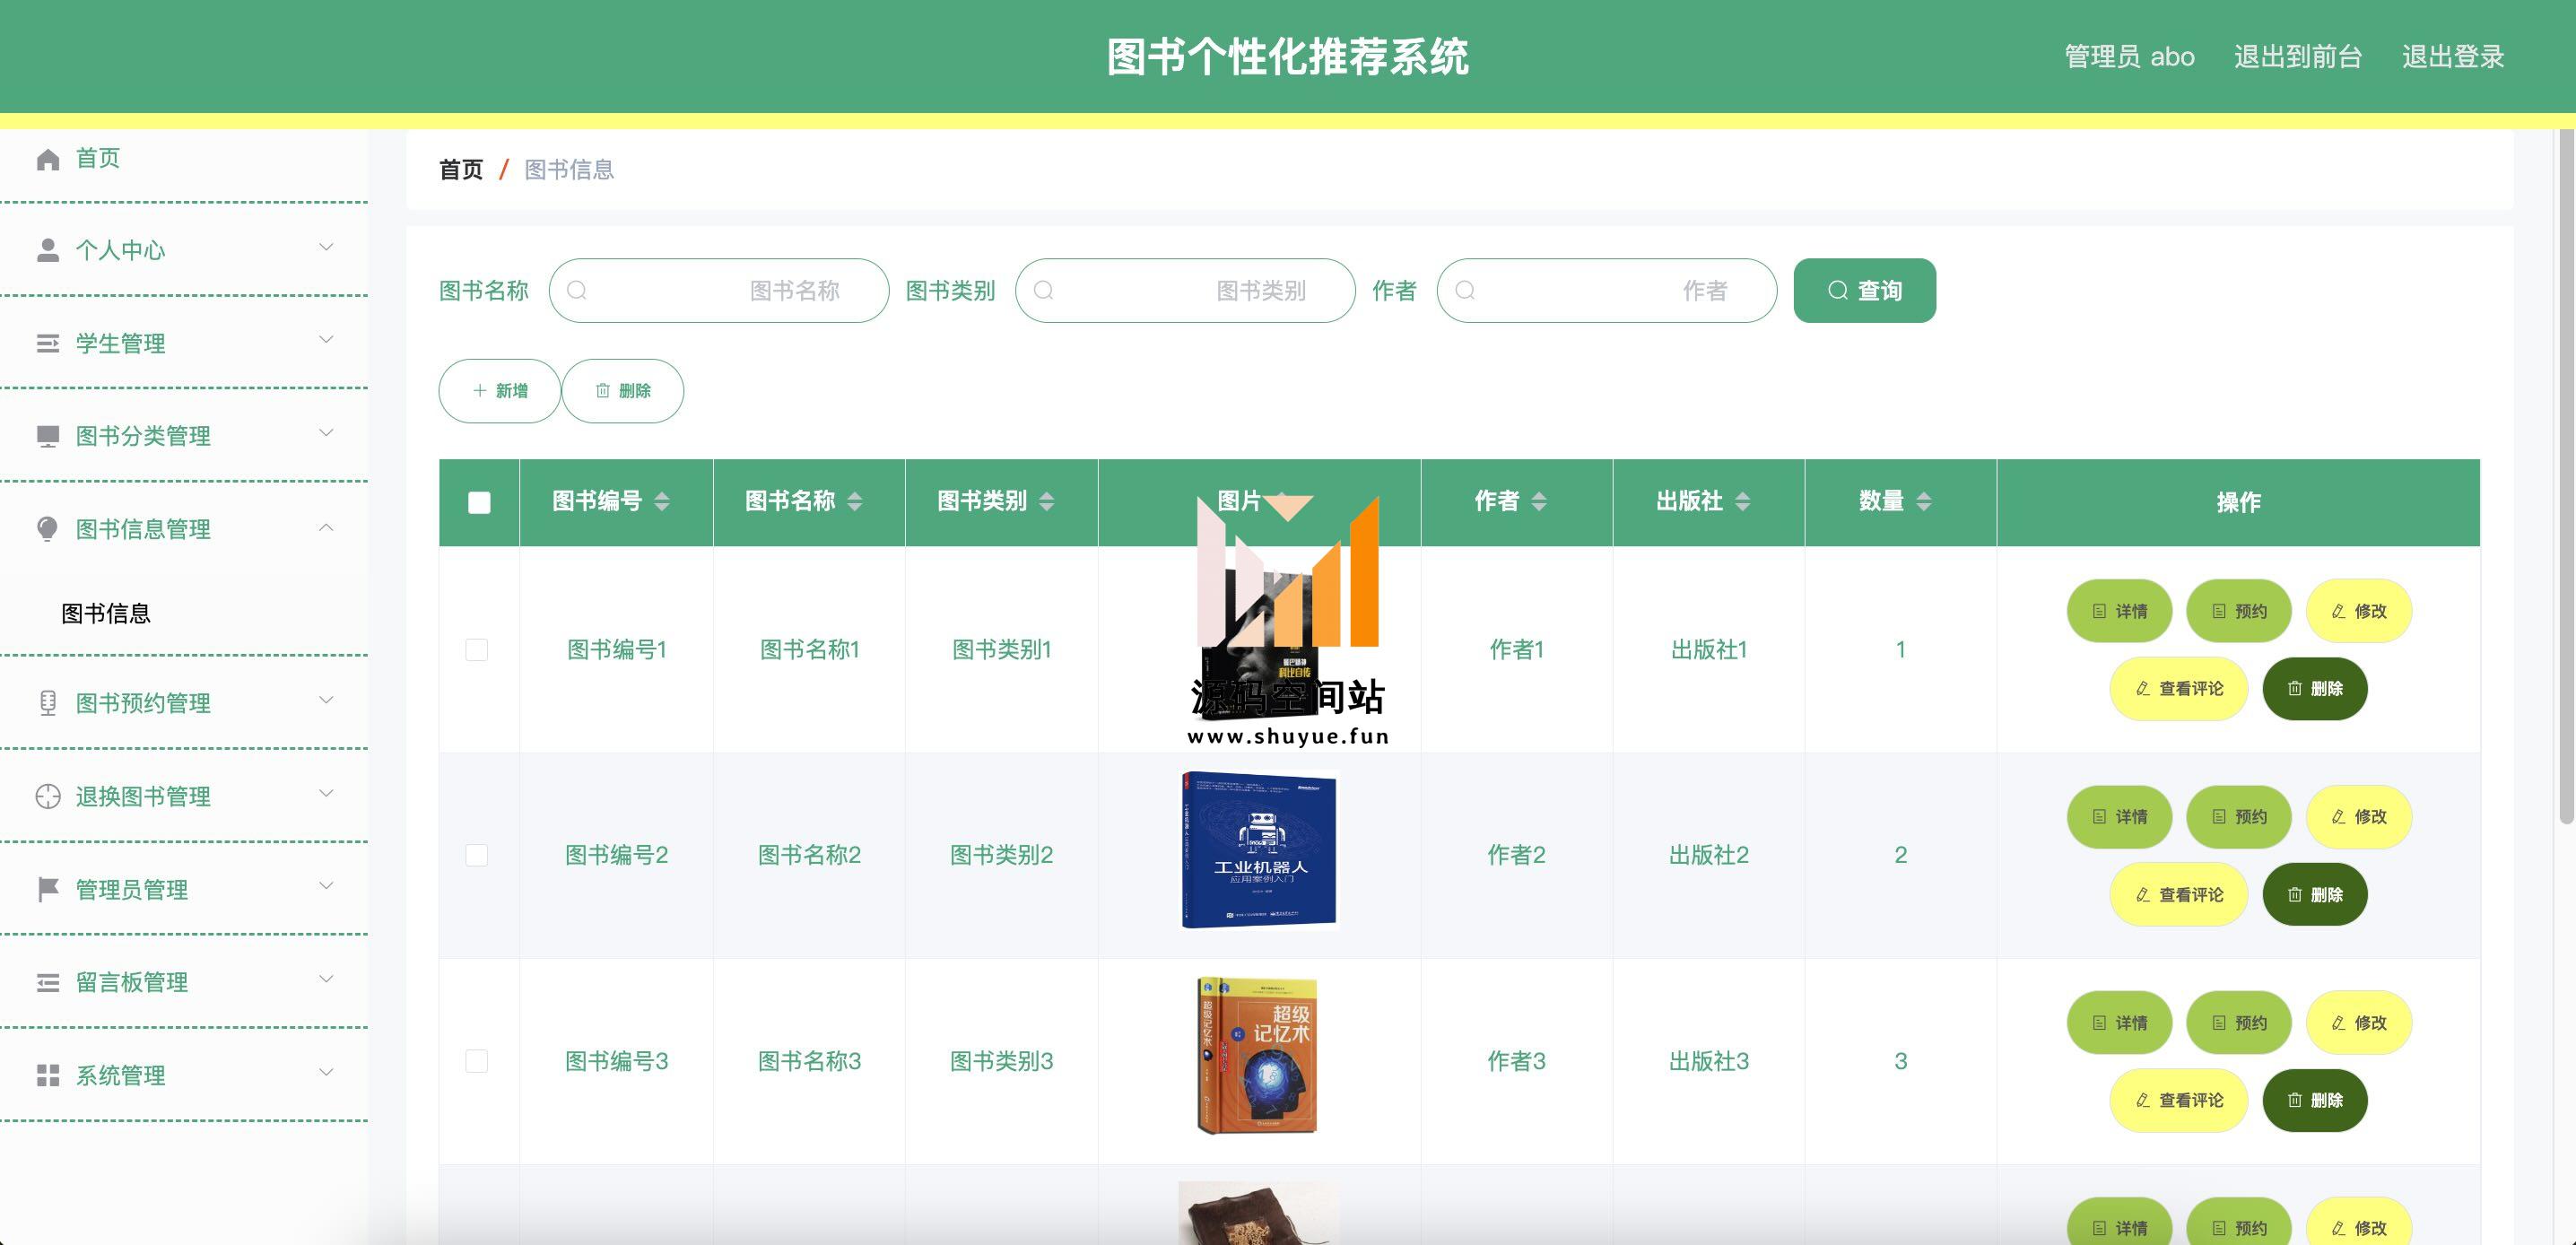Click the blue 工业机器人 book cover thumbnail
The height and width of the screenshot is (1245, 2576).
(x=1259, y=850)
